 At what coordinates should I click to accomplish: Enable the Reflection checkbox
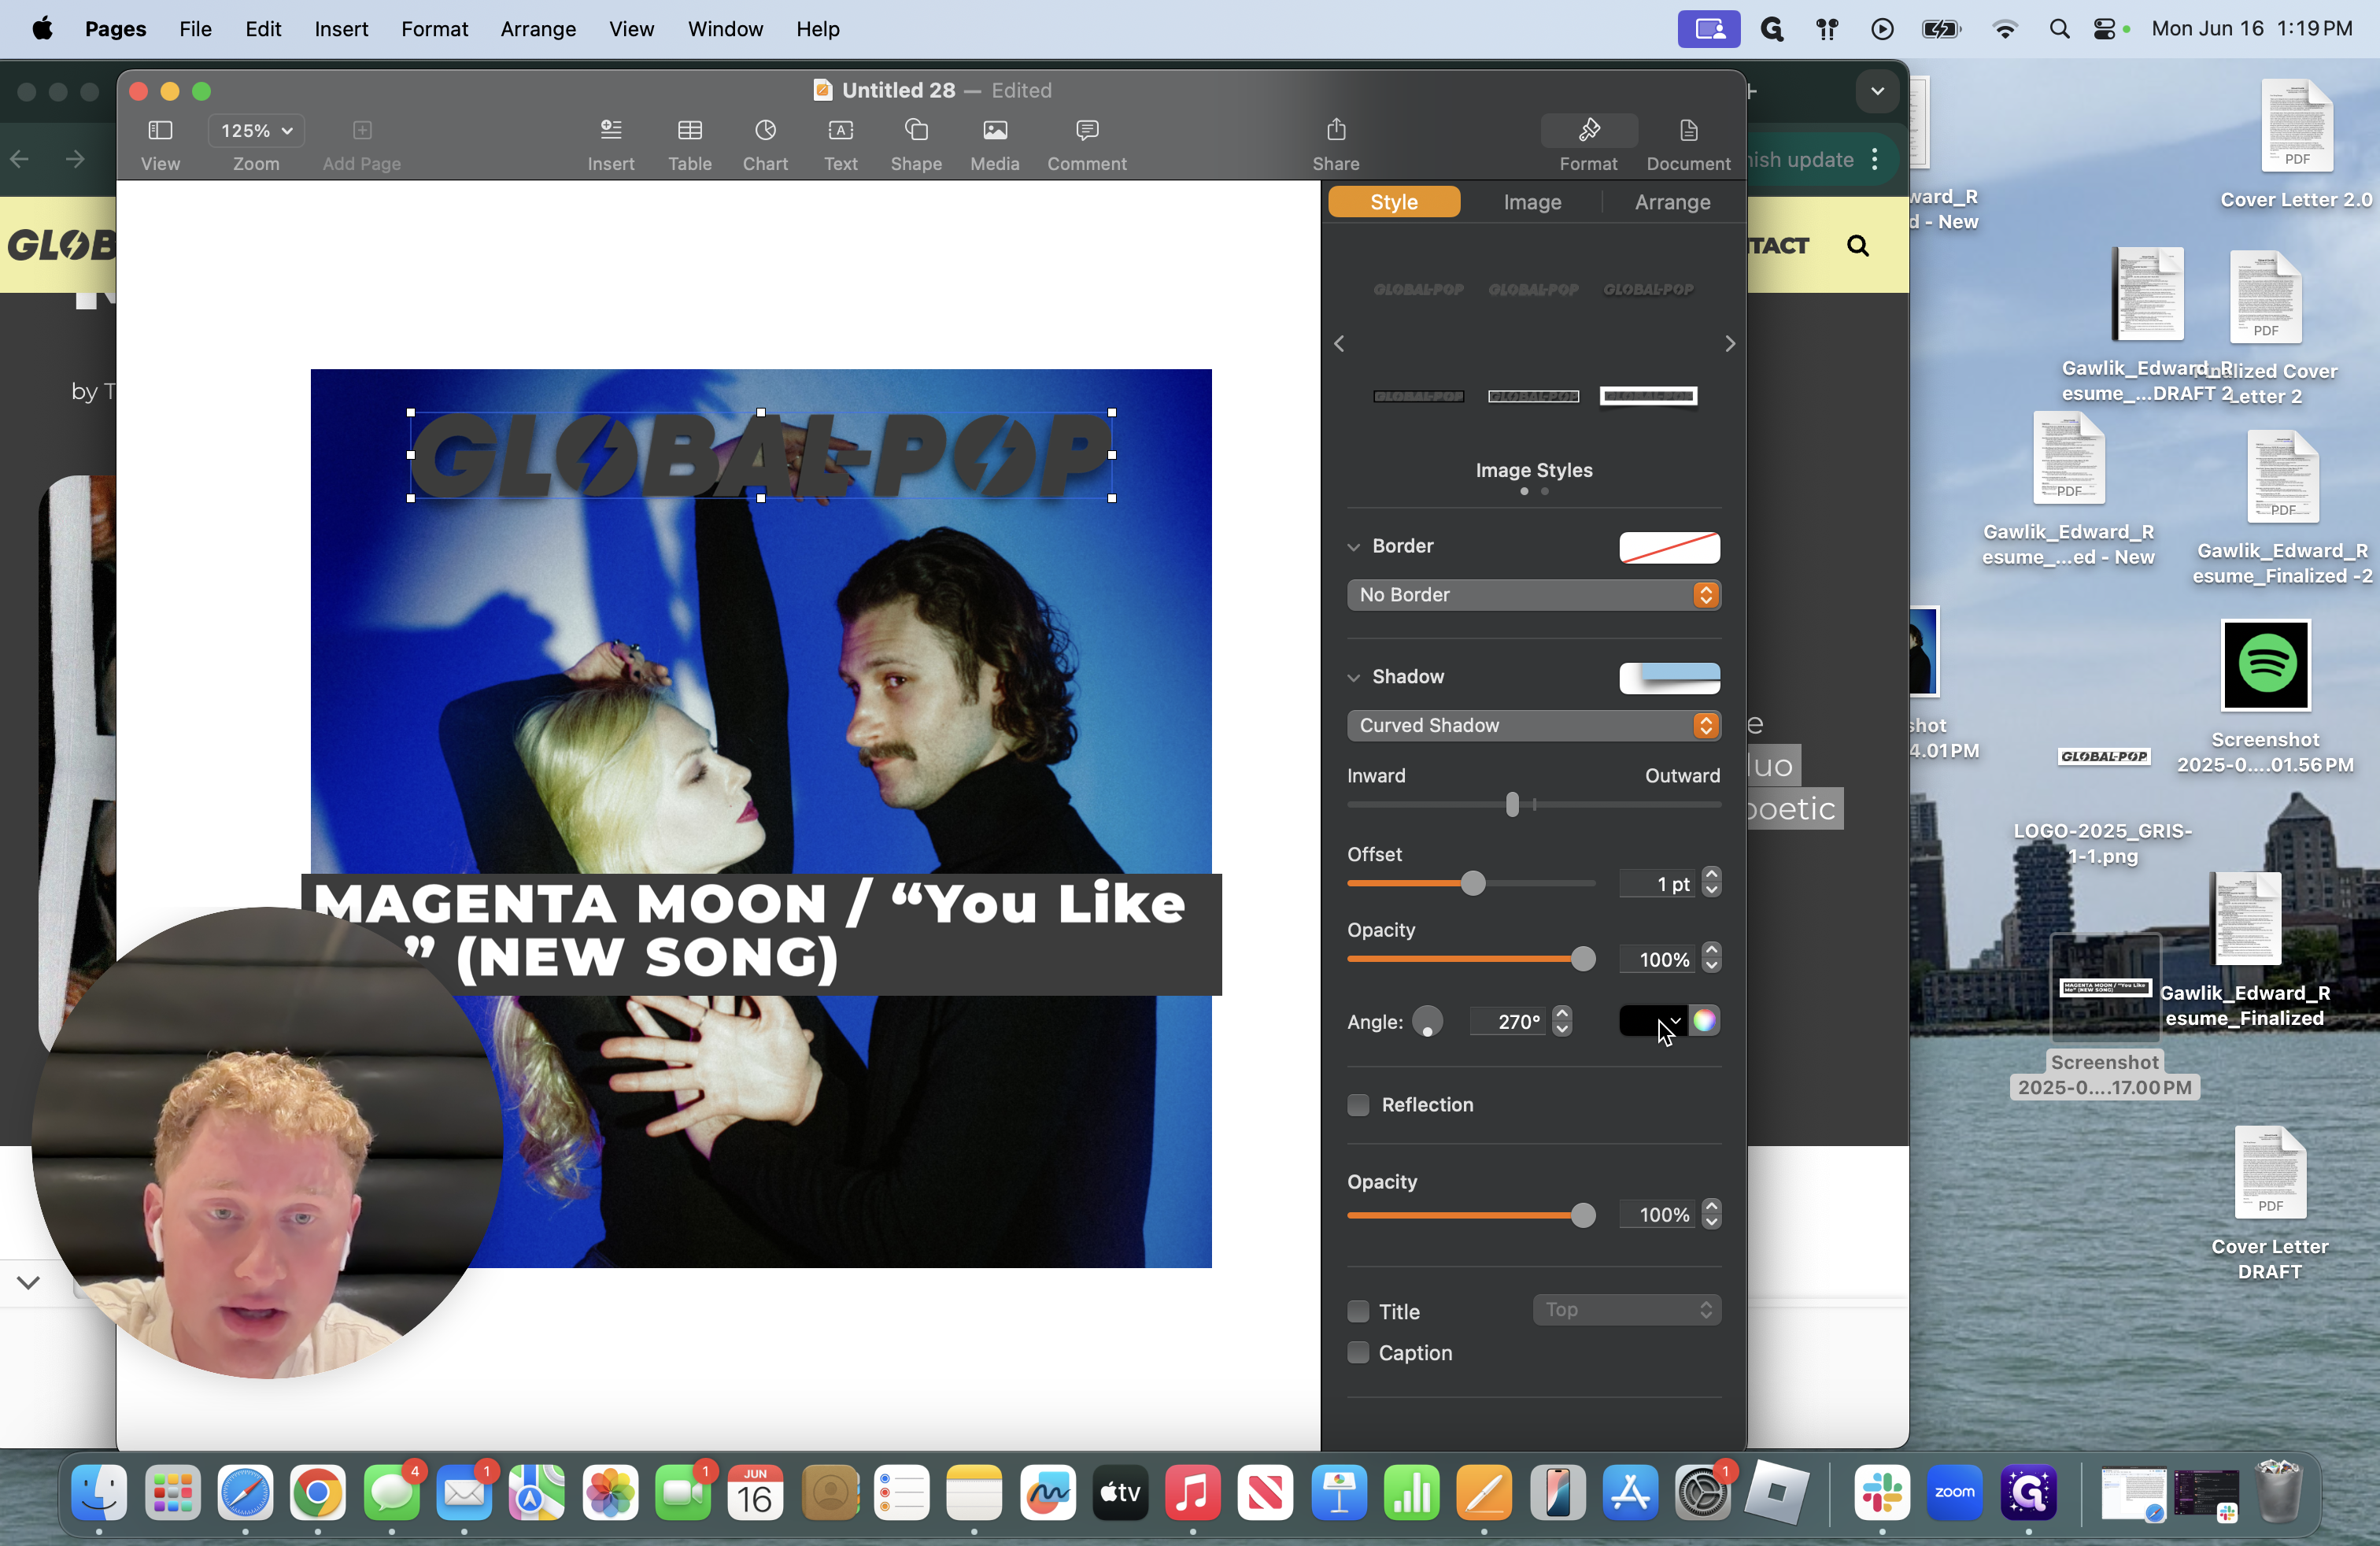1357,1104
